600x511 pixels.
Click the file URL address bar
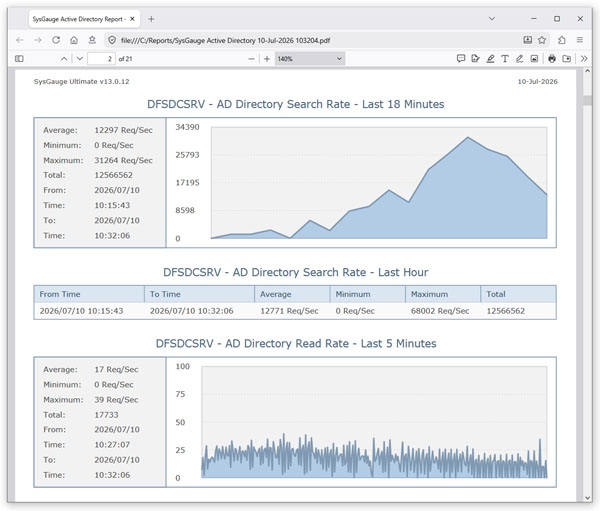point(314,40)
